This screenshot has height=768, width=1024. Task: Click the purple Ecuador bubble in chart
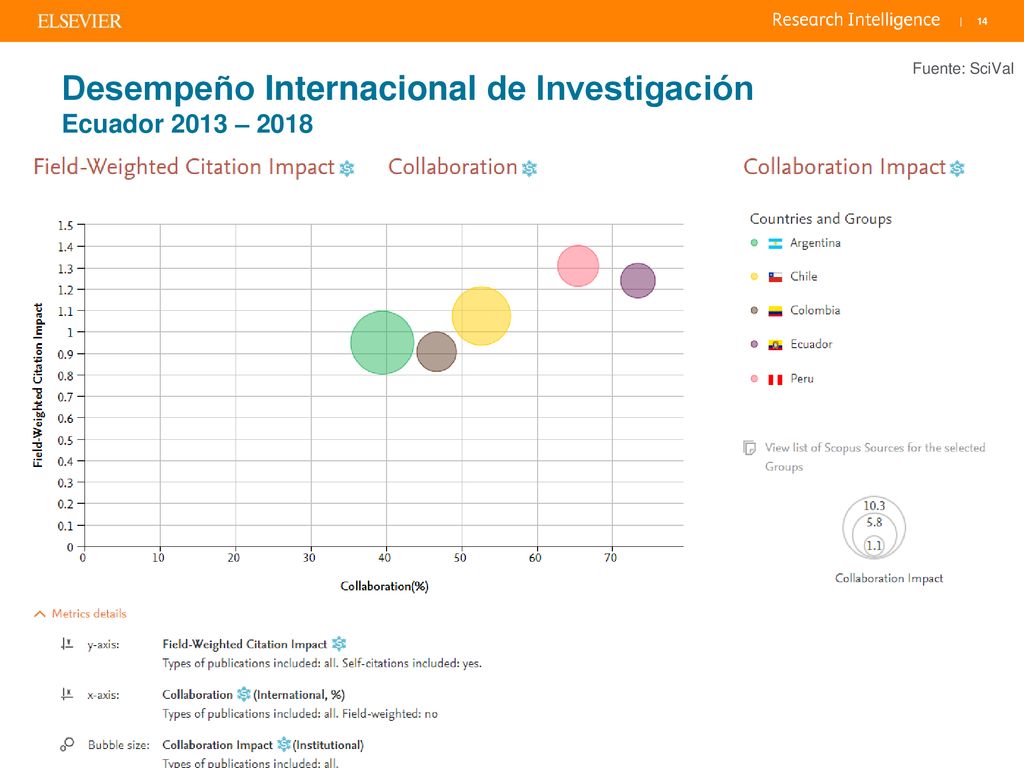[637, 280]
